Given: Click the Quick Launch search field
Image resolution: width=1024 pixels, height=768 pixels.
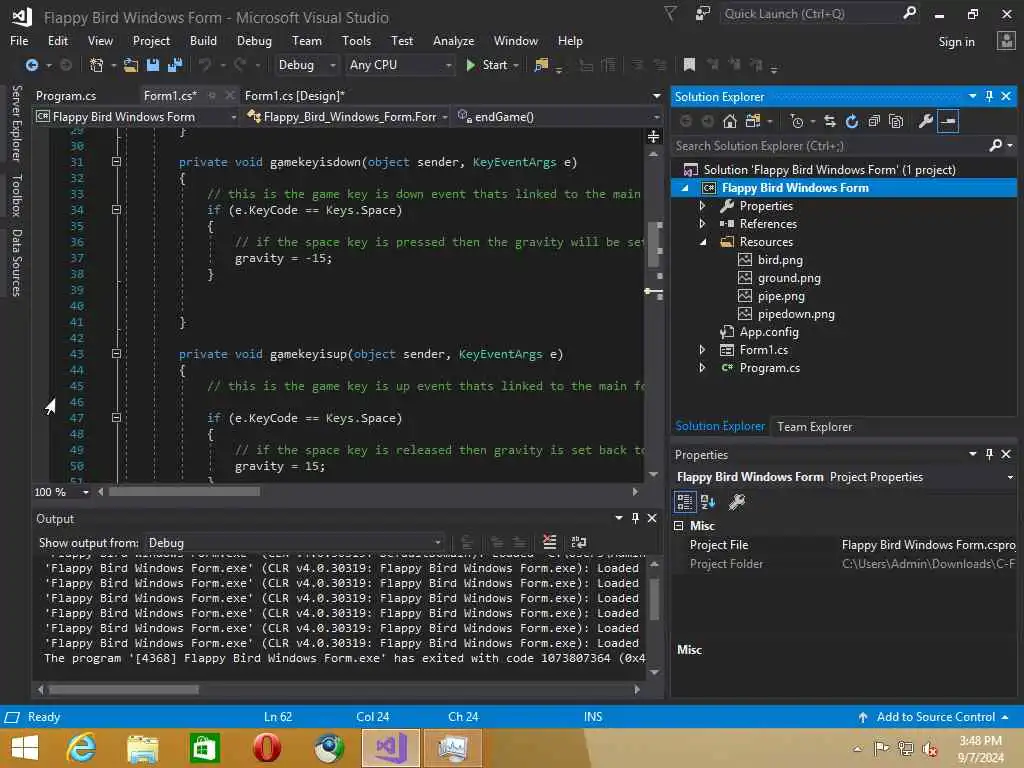Looking at the screenshot, I should pyautogui.click(x=810, y=14).
